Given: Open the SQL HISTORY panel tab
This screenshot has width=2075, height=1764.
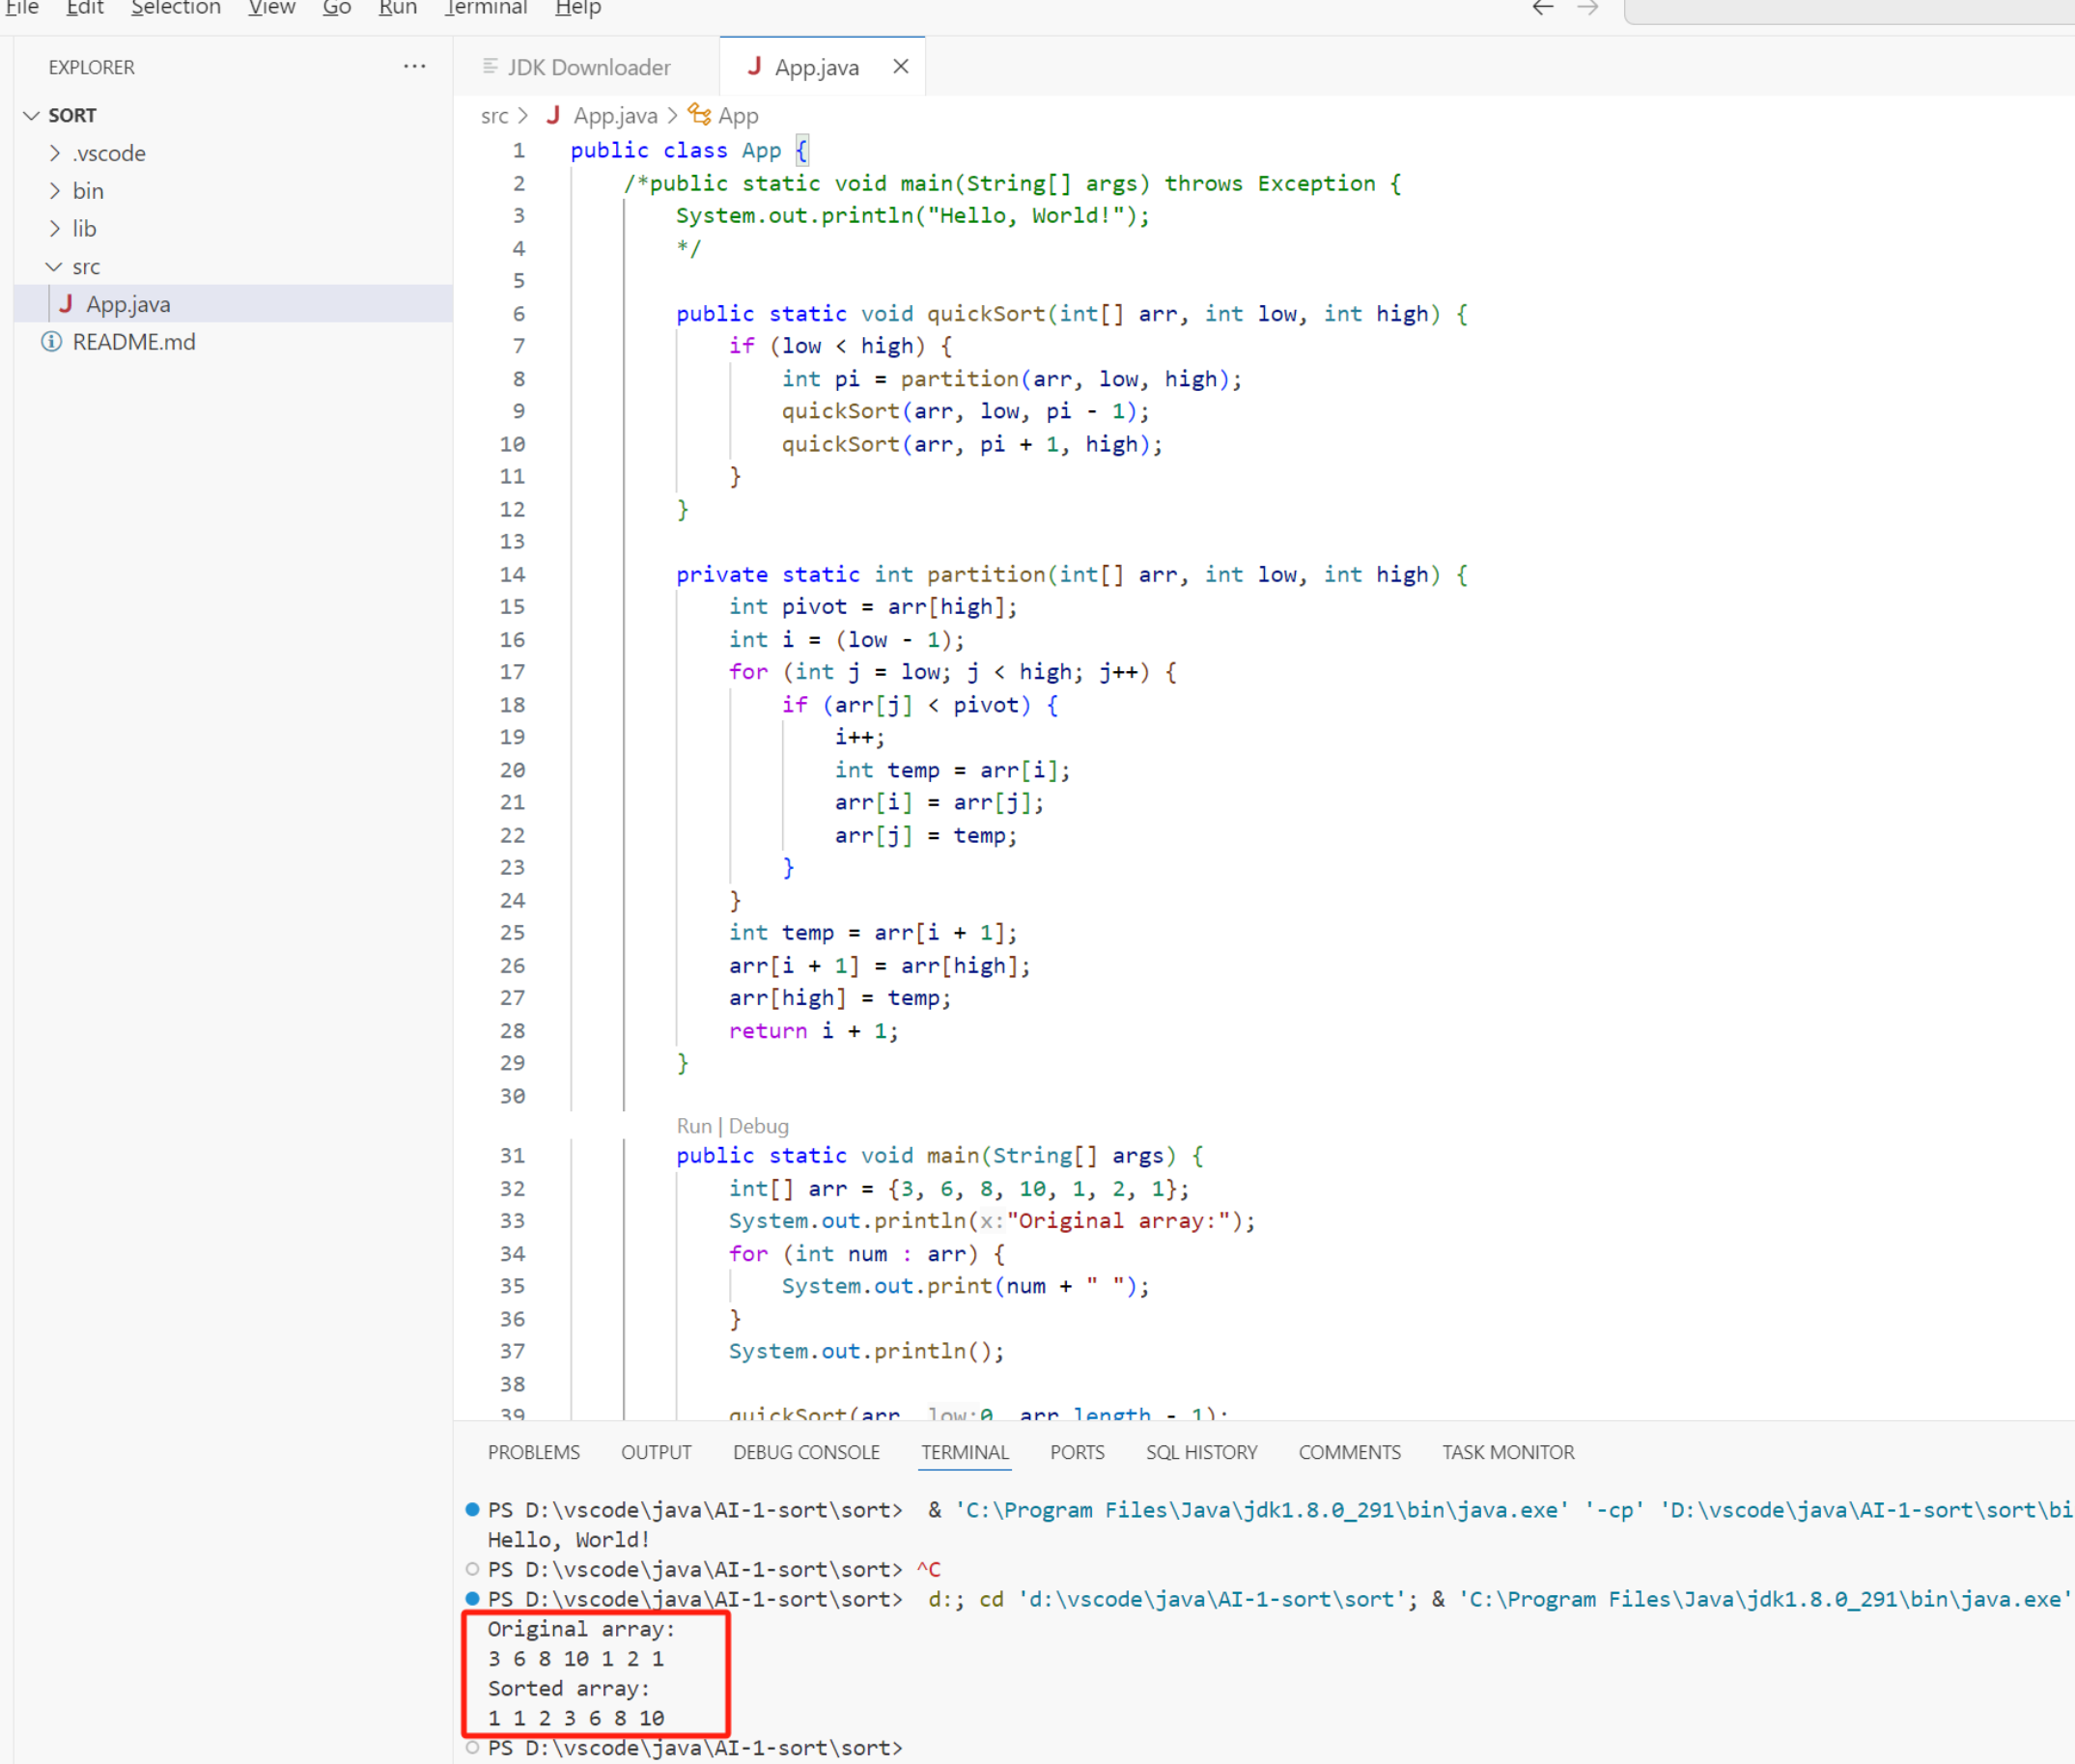Looking at the screenshot, I should pos(1201,1452).
